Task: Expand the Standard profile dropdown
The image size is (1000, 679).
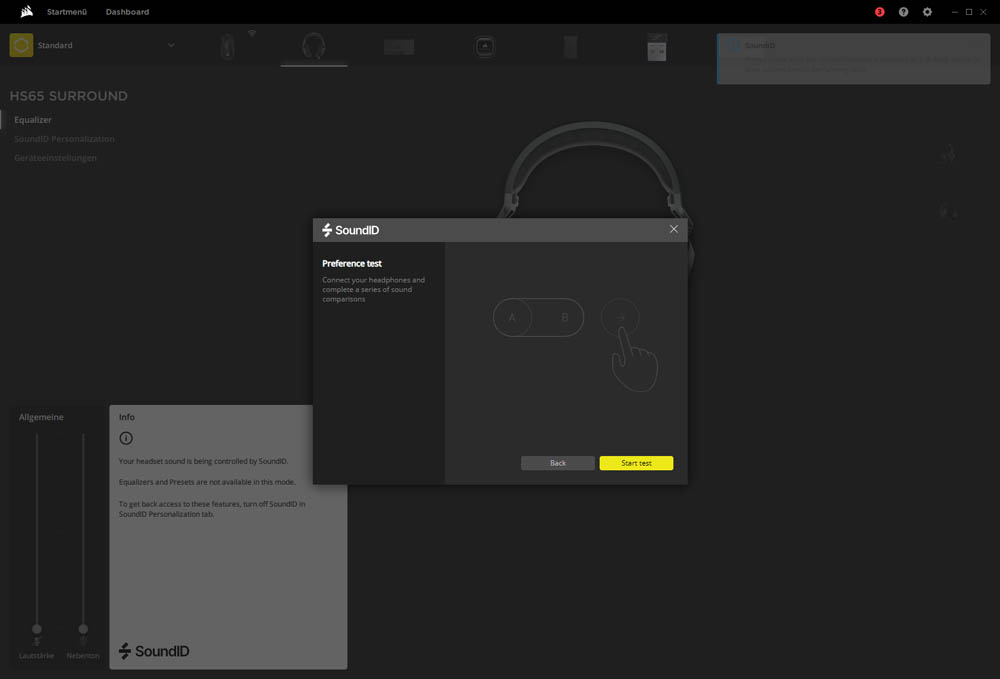Action: (x=171, y=45)
